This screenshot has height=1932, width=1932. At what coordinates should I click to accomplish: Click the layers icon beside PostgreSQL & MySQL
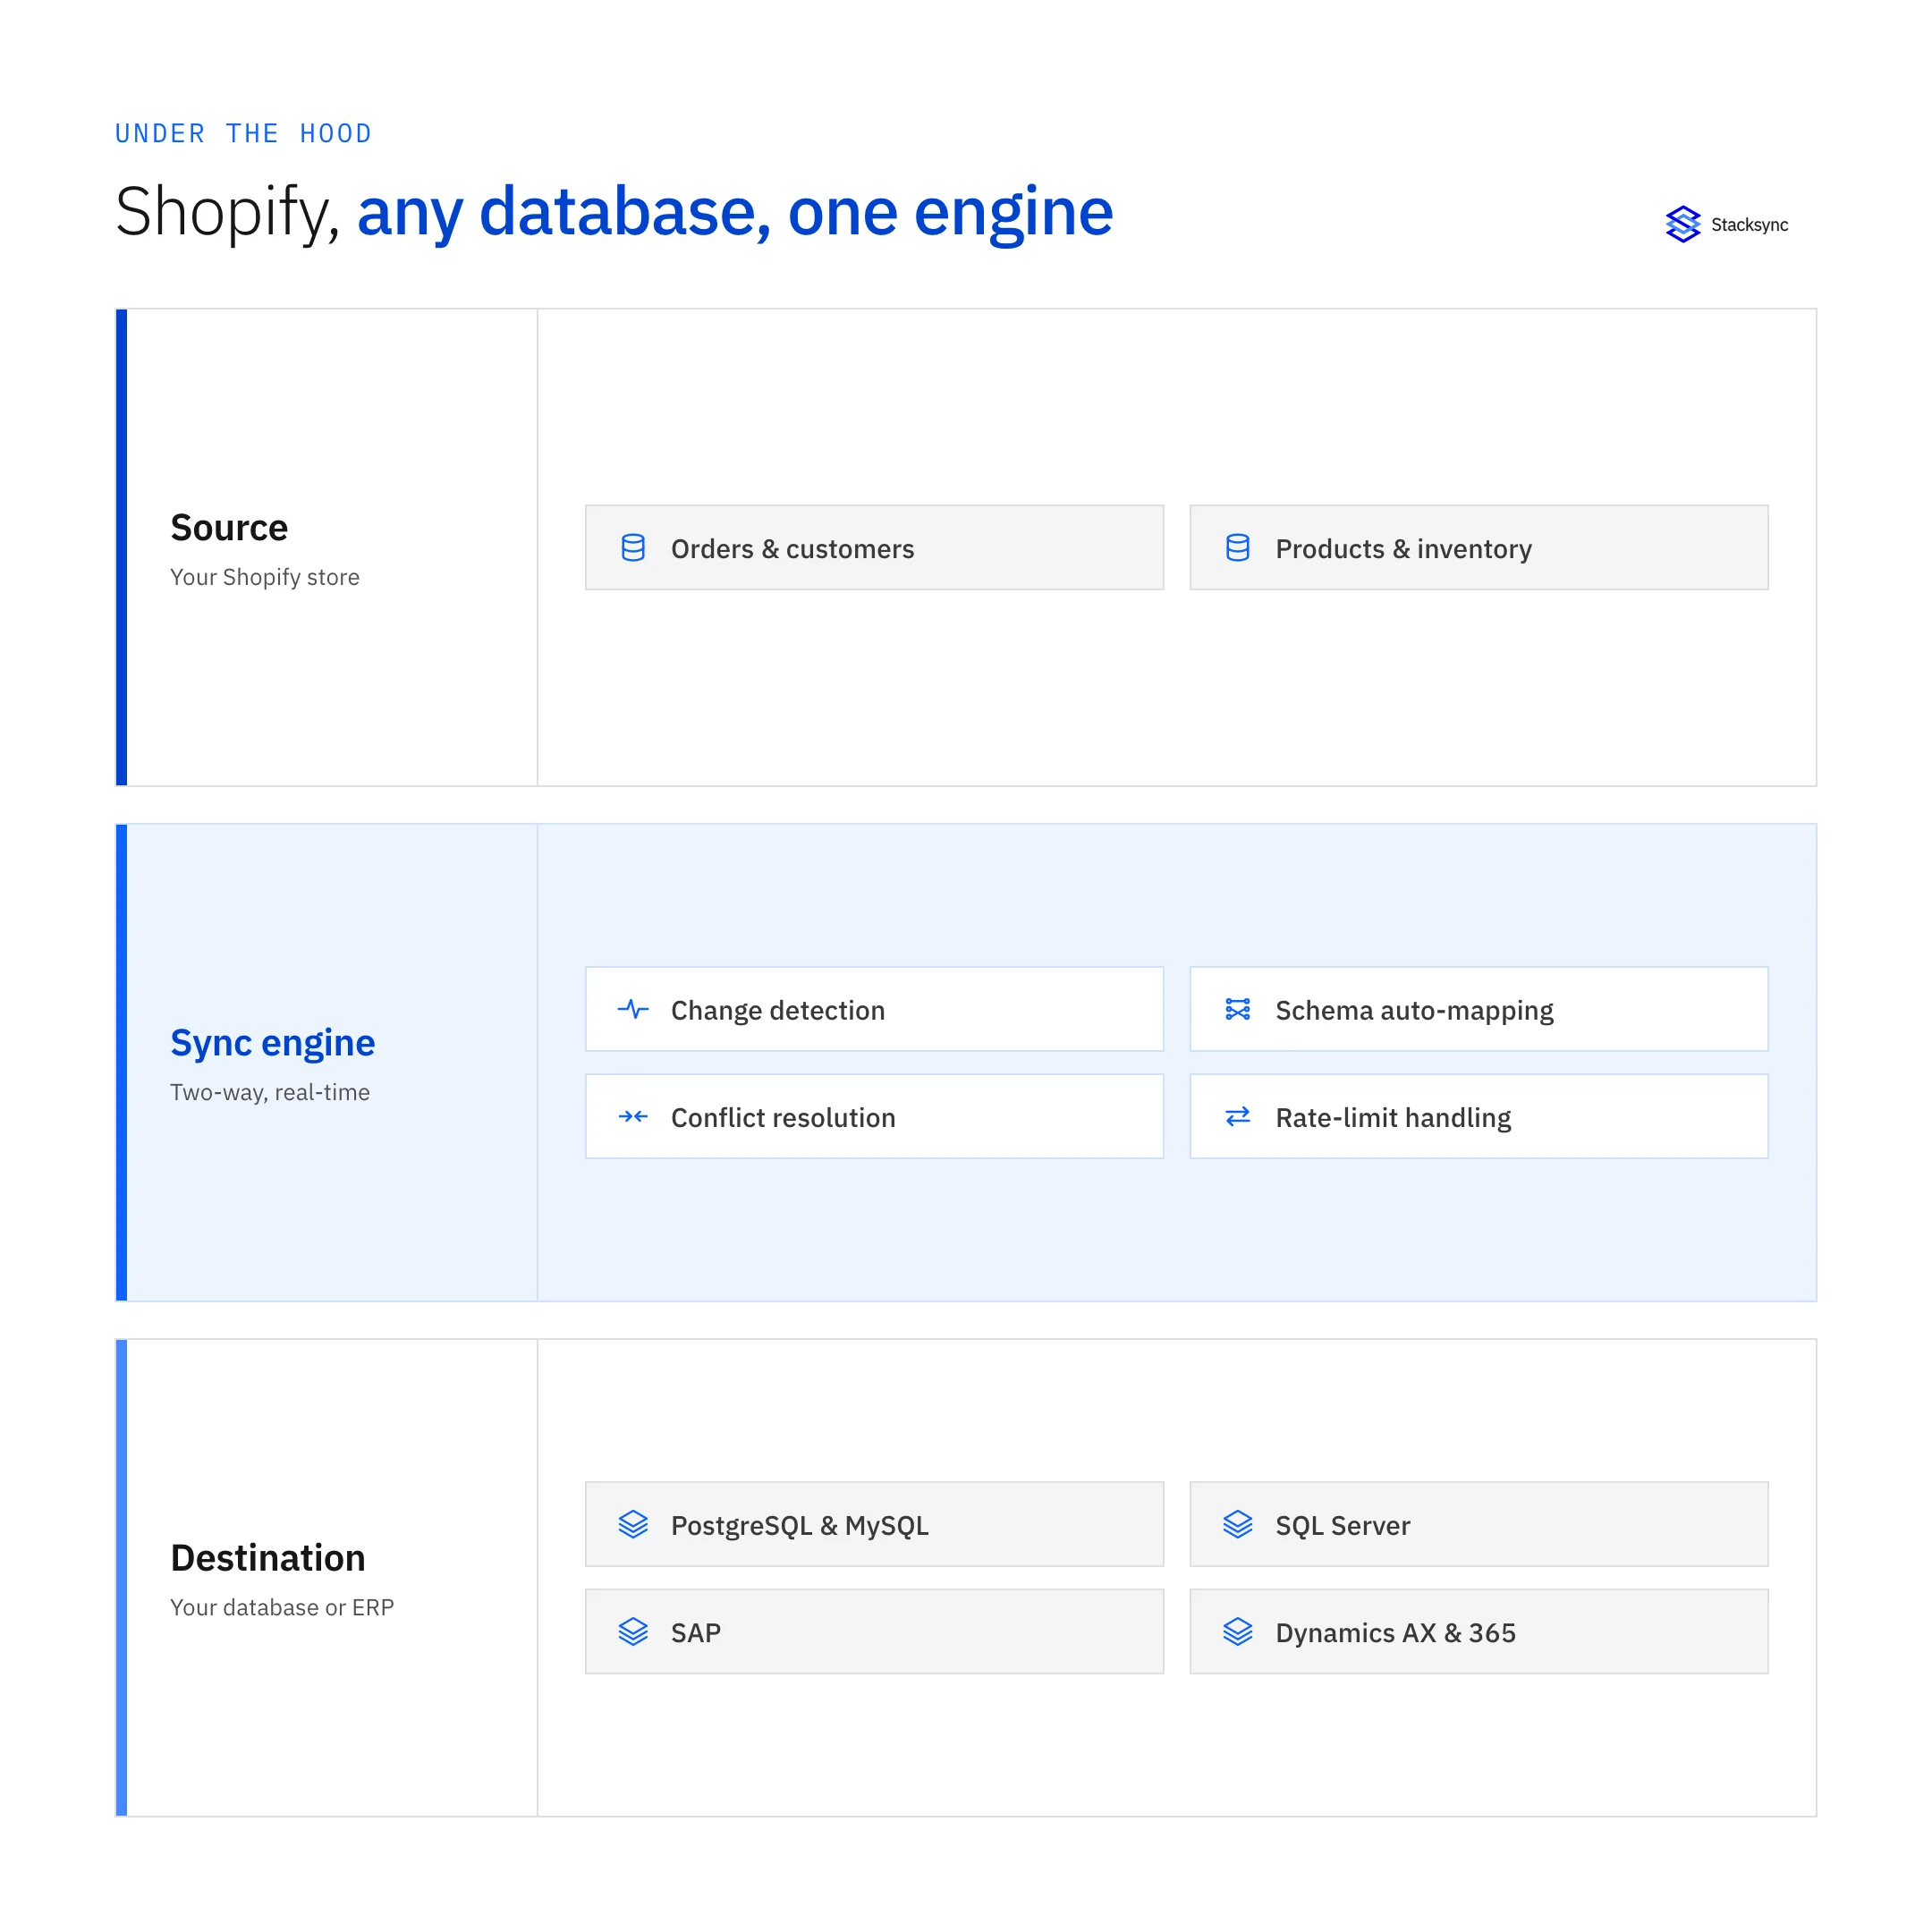[633, 1524]
